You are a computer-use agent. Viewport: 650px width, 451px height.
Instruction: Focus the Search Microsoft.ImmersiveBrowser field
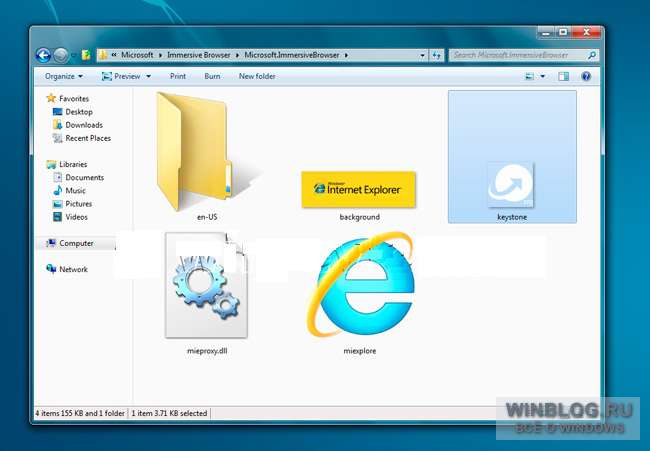pyautogui.click(x=525, y=55)
